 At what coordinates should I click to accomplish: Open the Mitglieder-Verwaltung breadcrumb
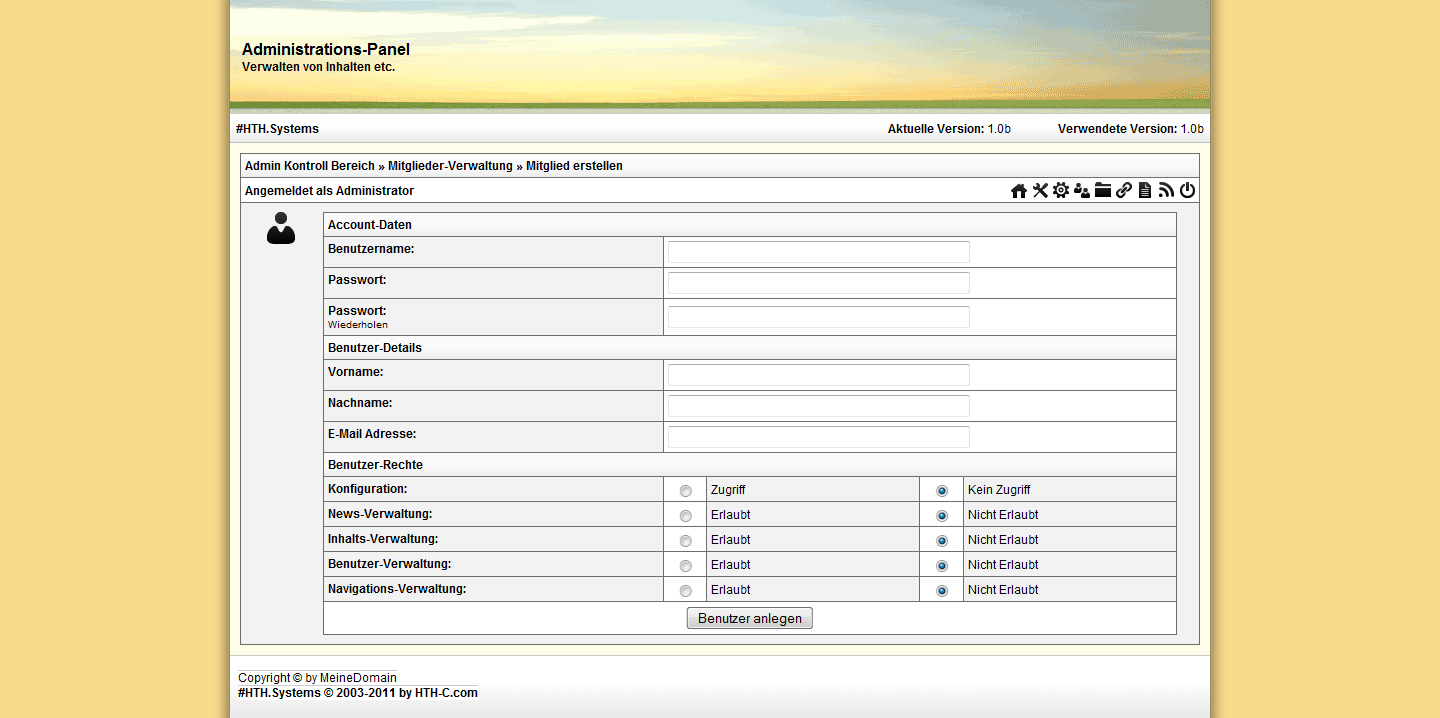coord(450,166)
